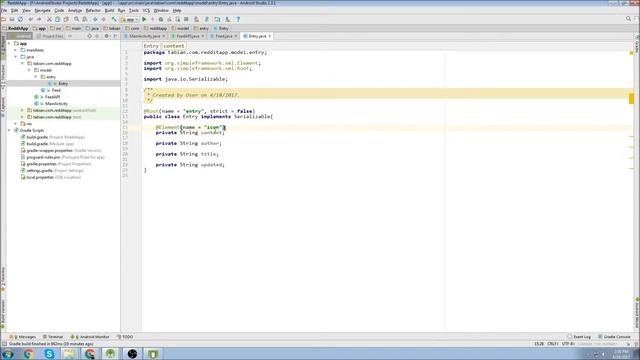Collapse the entry package
Screen dimensions: 640x360
coord(36,77)
